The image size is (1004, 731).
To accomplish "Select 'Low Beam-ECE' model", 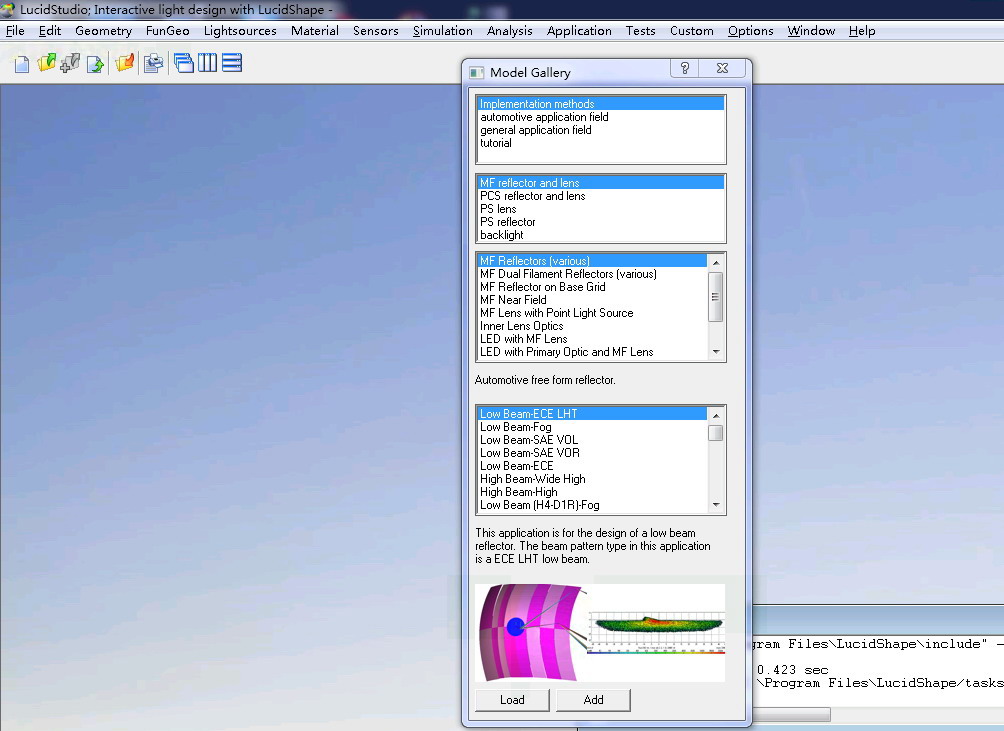I will coord(592,466).
